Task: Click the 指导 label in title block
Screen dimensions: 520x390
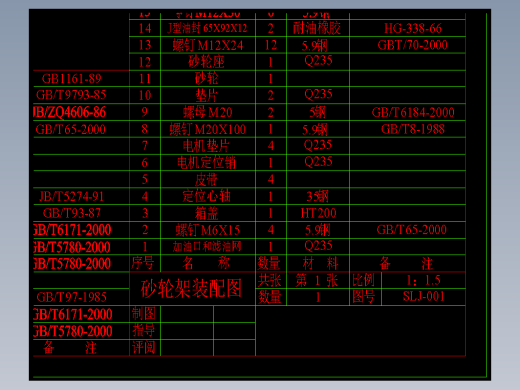Action: pos(144,330)
